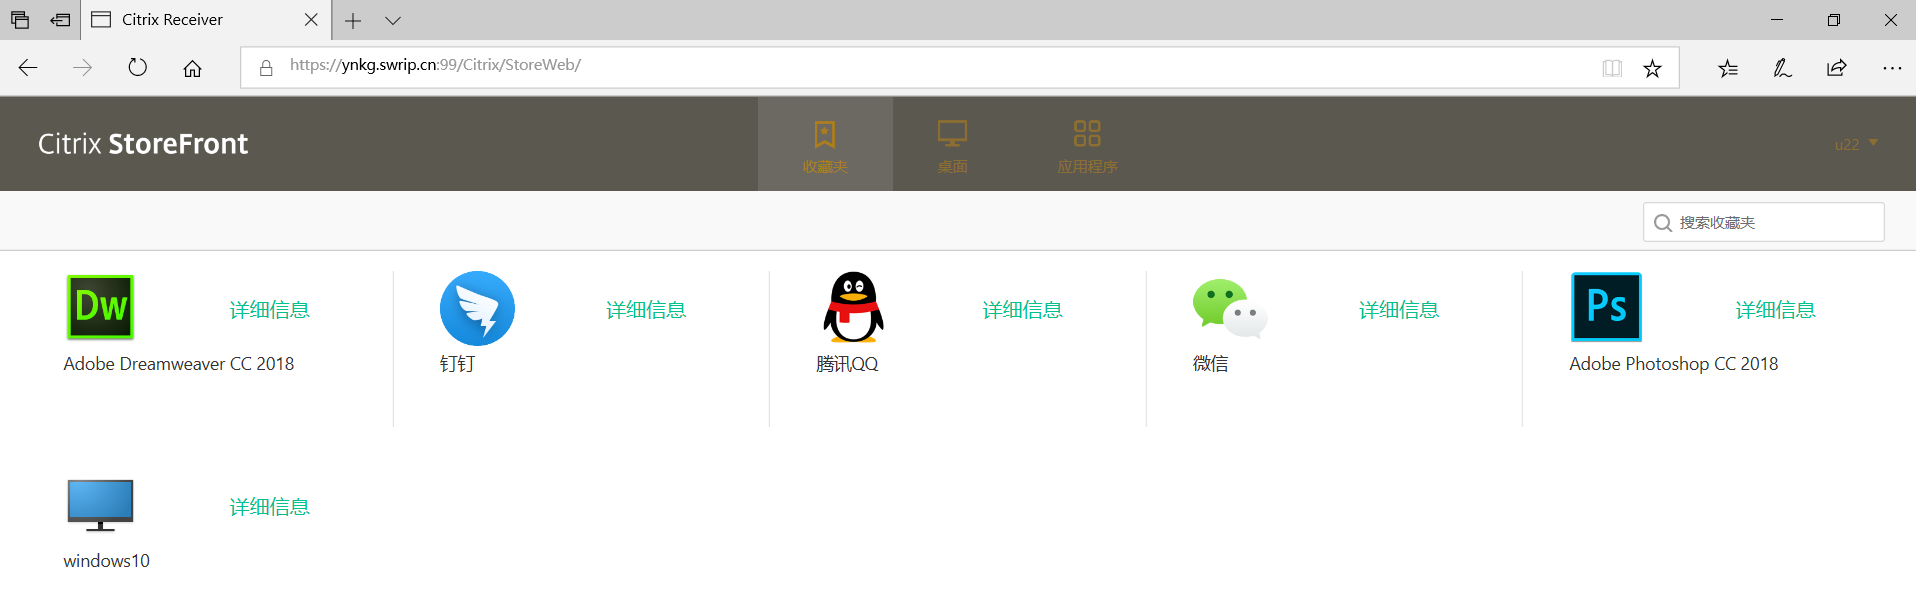Focus the 搜索收藏夹 search field
This screenshot has width=1916, height=596.
pos(1764,222)
